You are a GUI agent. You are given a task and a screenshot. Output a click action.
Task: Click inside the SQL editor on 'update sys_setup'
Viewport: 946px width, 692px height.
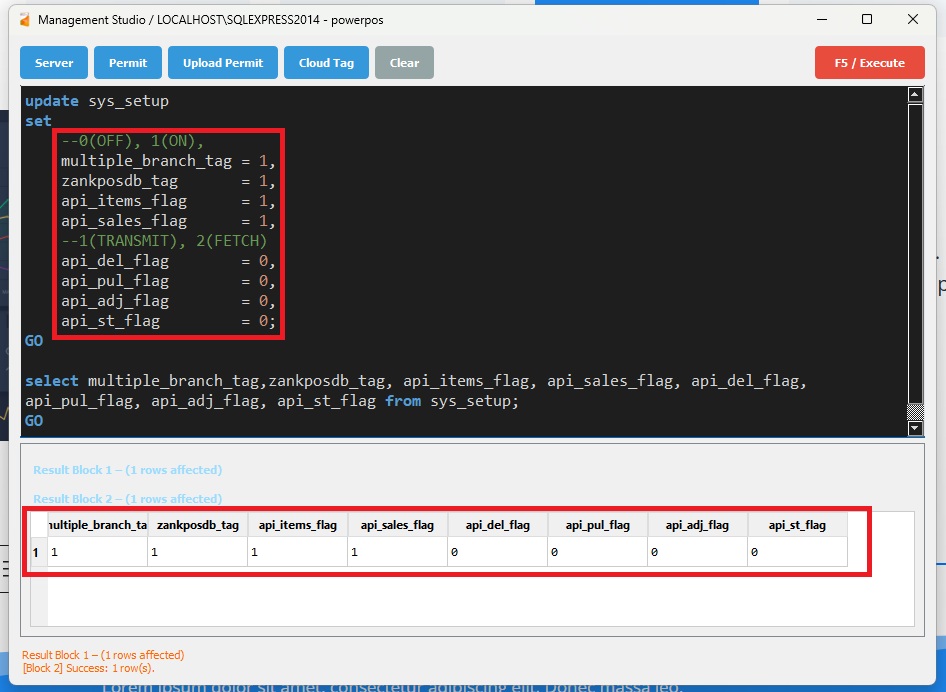click(97, 101)
